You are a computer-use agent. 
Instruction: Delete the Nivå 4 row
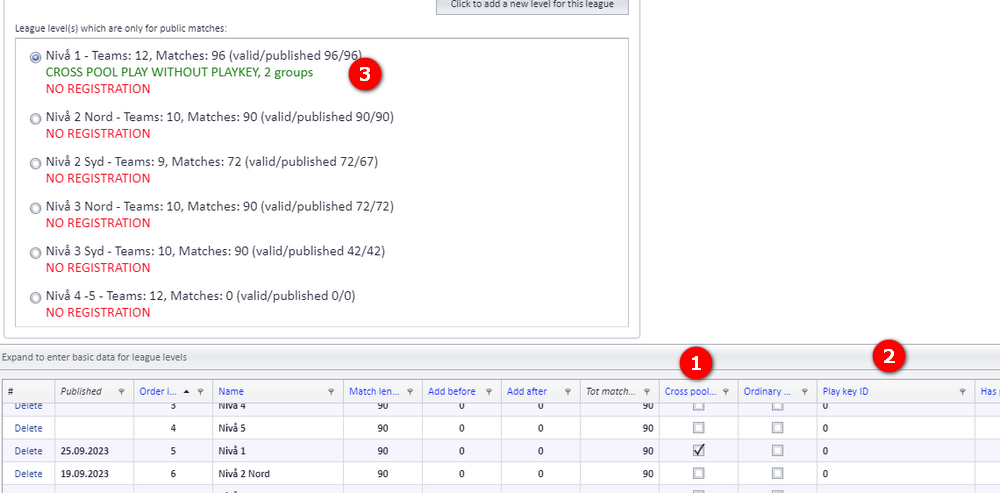[28, 406]
